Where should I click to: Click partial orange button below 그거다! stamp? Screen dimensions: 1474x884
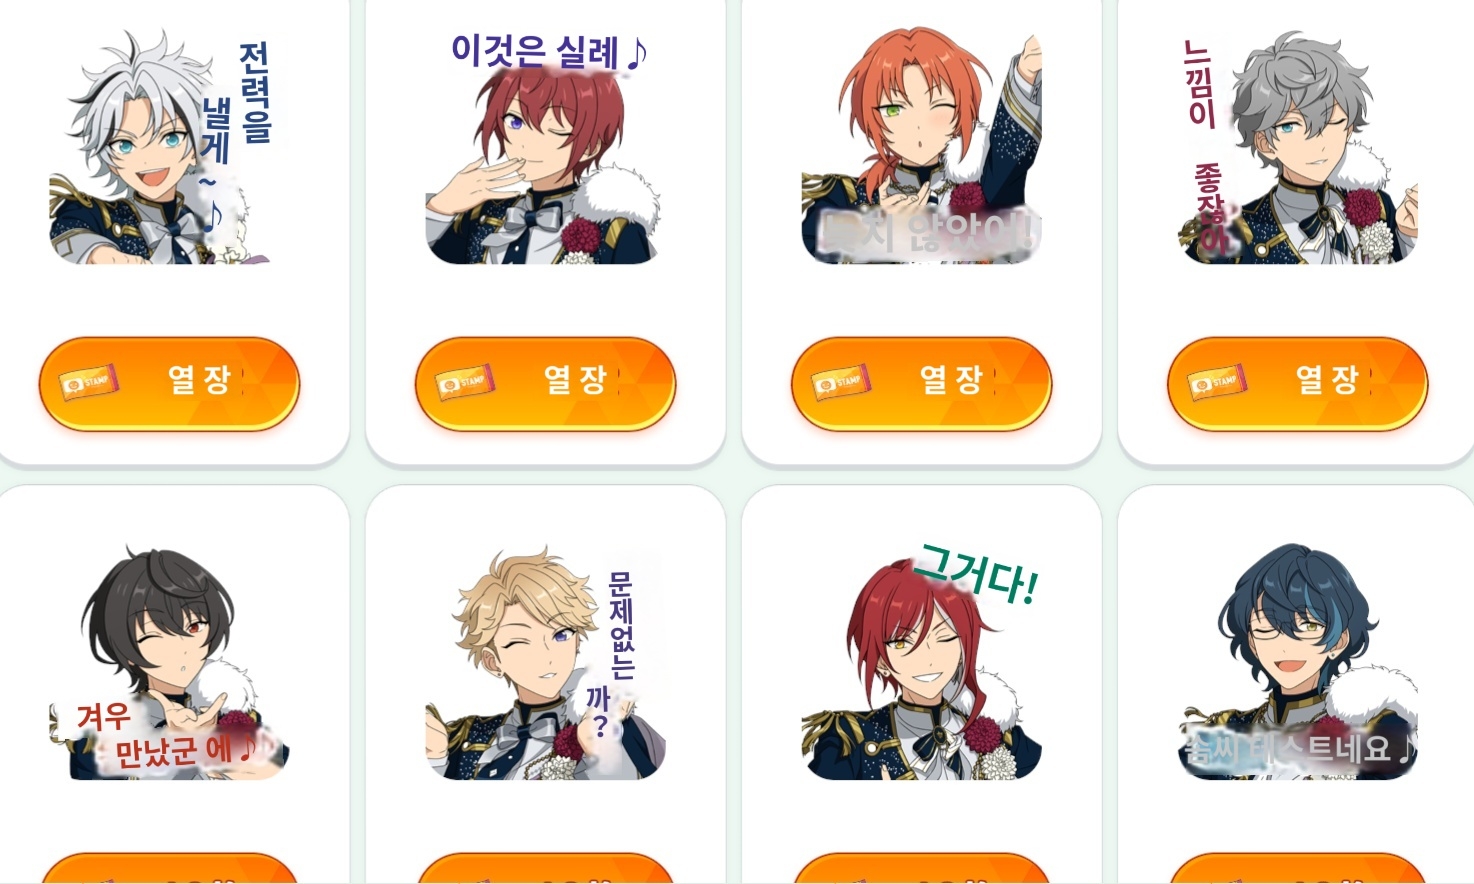[x=921, y=868]
